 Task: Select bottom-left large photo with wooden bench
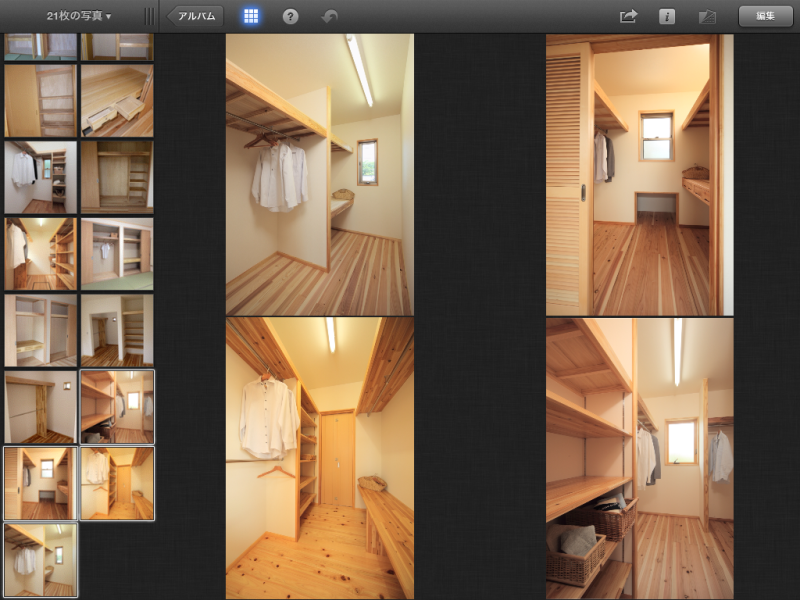click(319, 458)
